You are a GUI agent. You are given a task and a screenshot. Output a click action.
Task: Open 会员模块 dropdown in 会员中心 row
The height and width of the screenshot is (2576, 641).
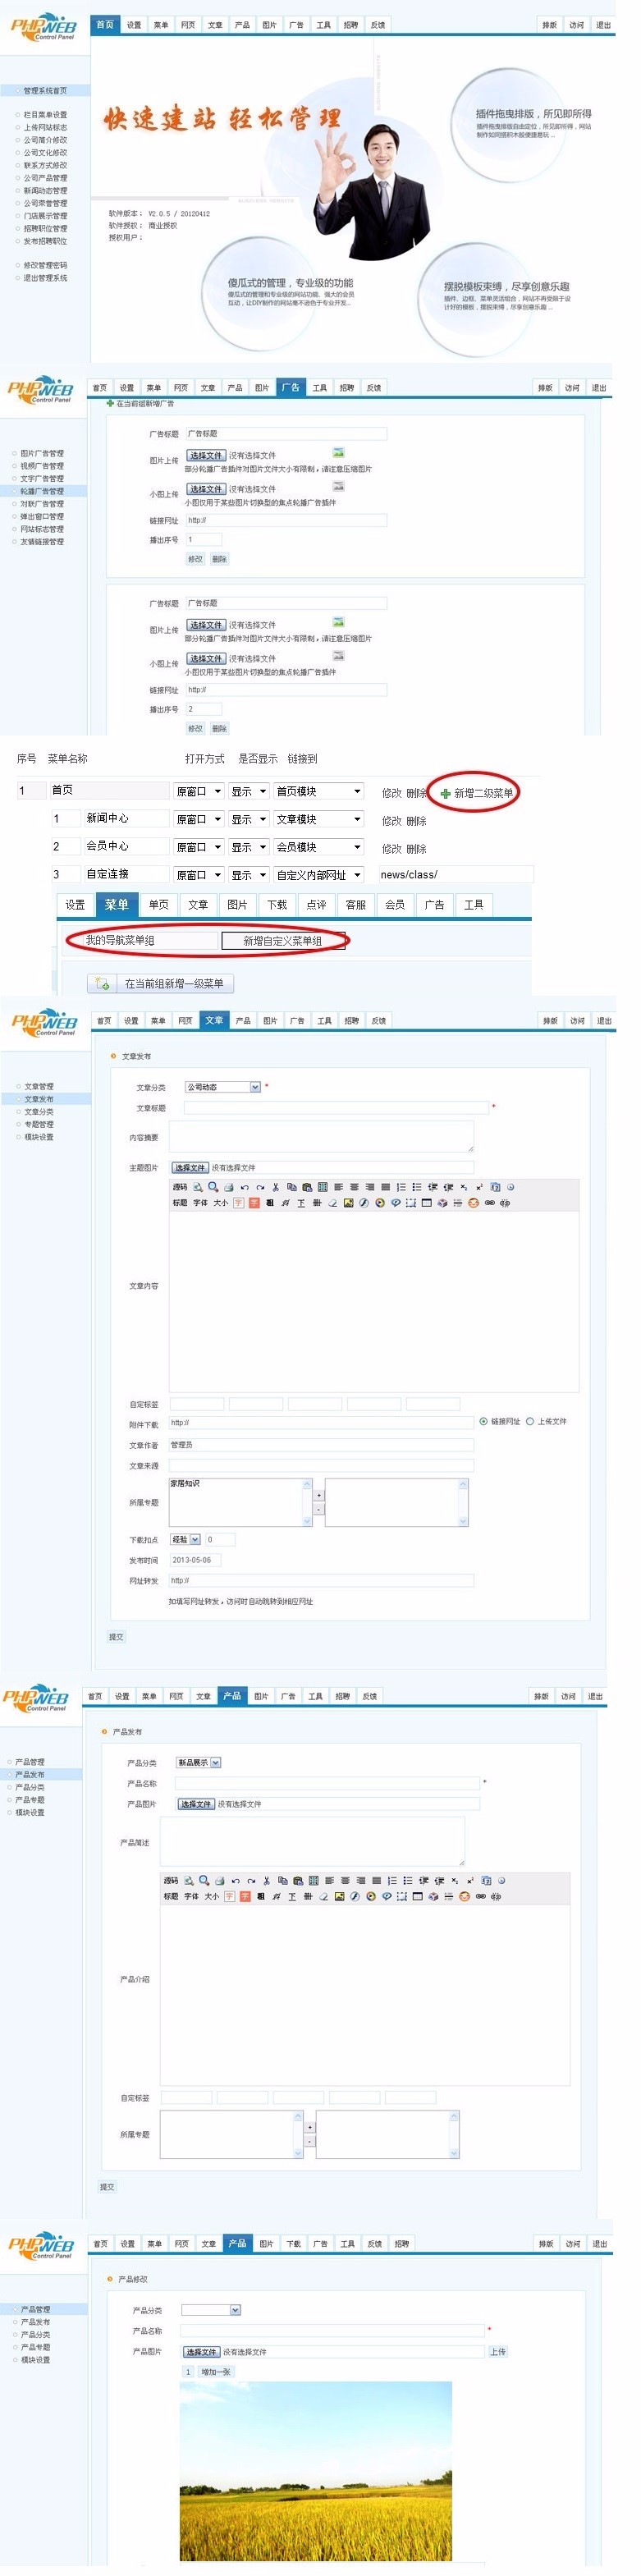tap(318, 847)
